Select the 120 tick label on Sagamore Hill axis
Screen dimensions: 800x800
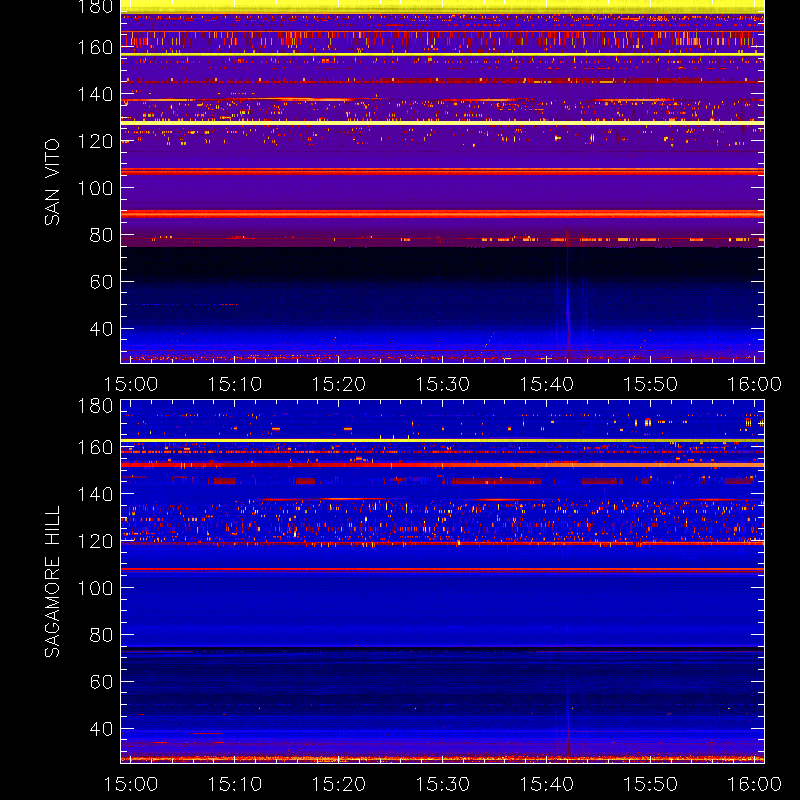tap(95, 541)
